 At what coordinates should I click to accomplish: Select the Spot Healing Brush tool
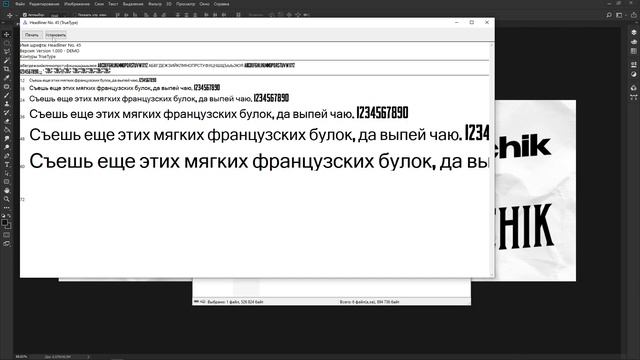pos(7,87)
